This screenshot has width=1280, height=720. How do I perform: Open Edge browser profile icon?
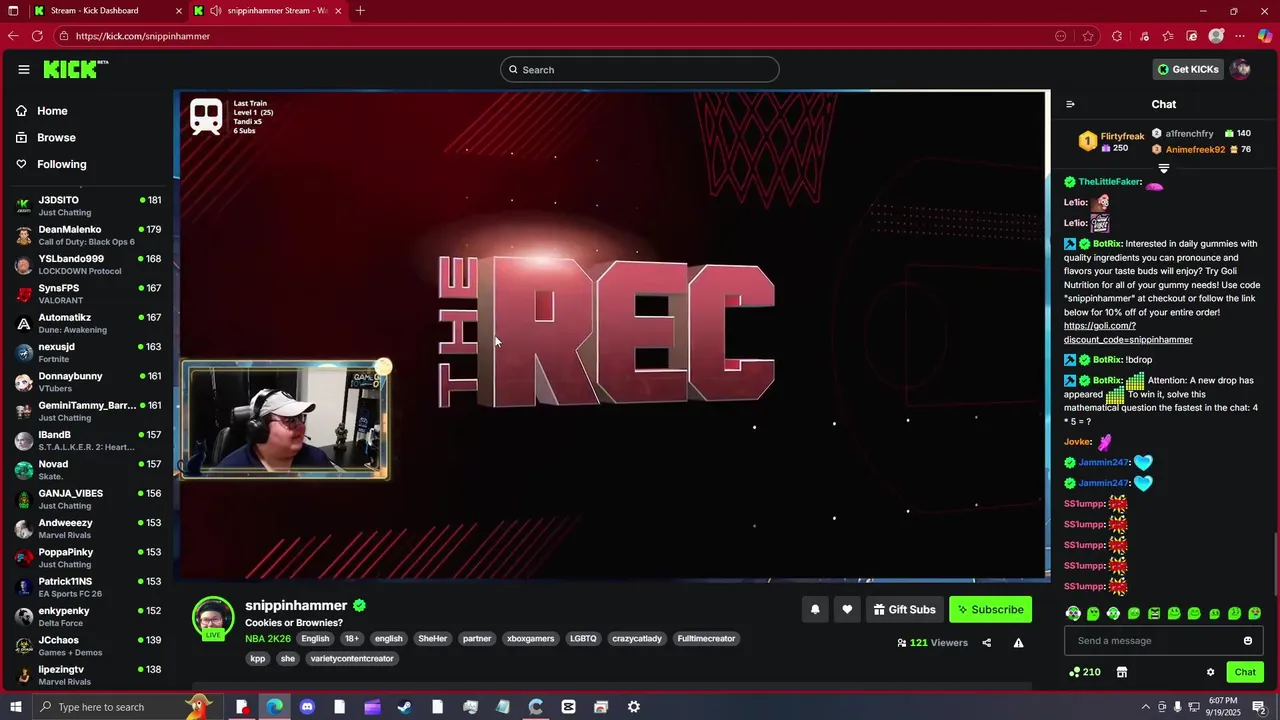(x=1216, y=36)
